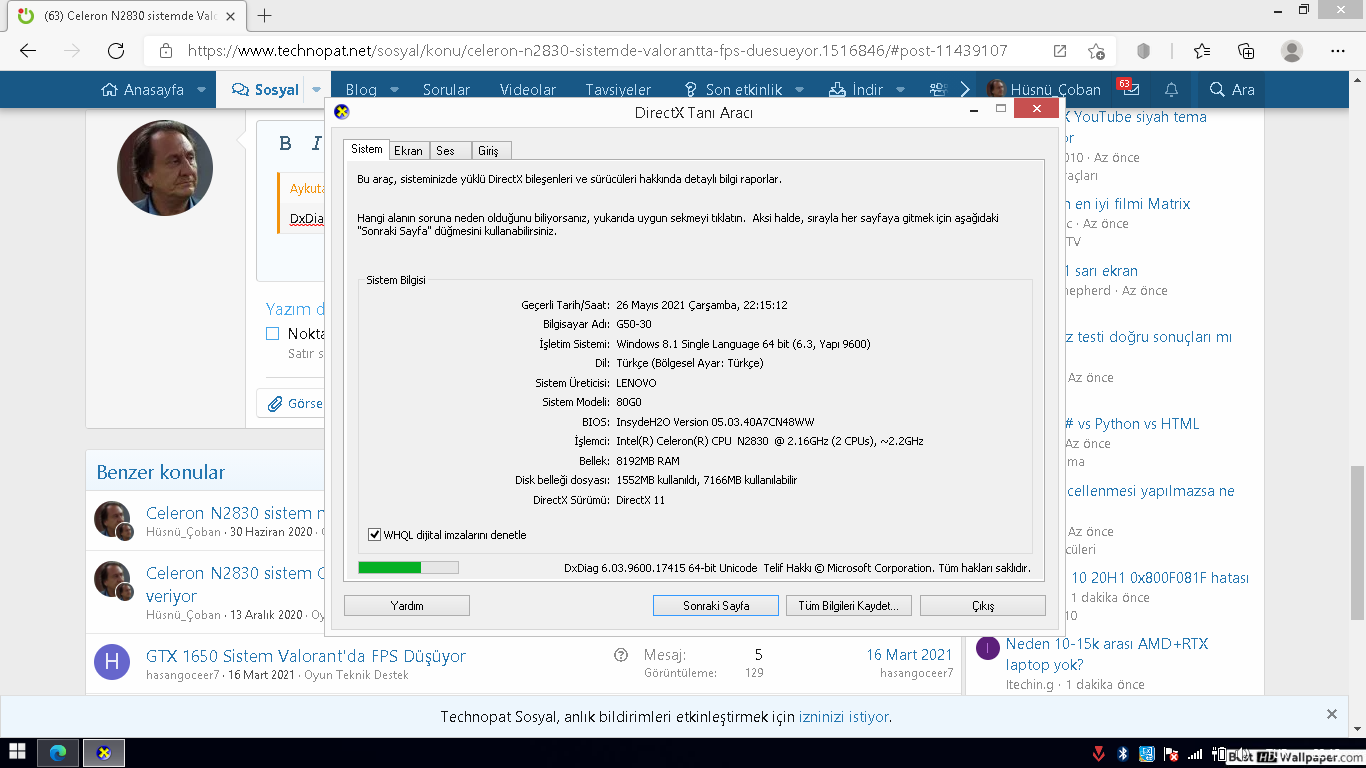
Task: Open the Videolar menu item
Action: 528,89
